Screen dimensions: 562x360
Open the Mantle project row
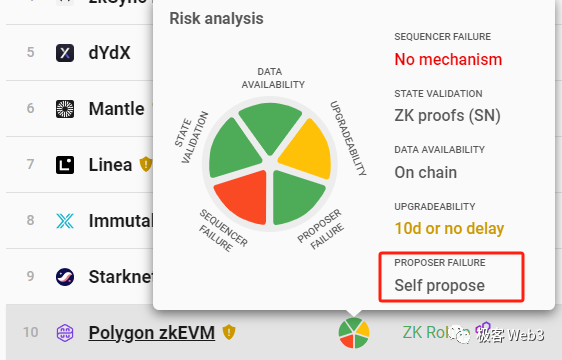point(80,109)
